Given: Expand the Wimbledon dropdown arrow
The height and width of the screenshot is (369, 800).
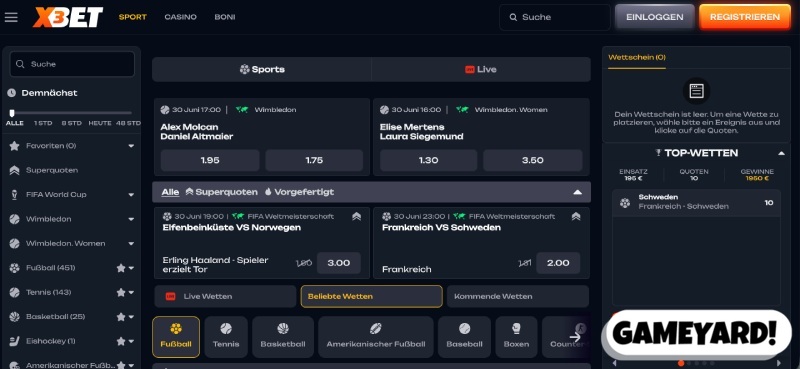Looking at the screenshot, I should click(131, 219).
